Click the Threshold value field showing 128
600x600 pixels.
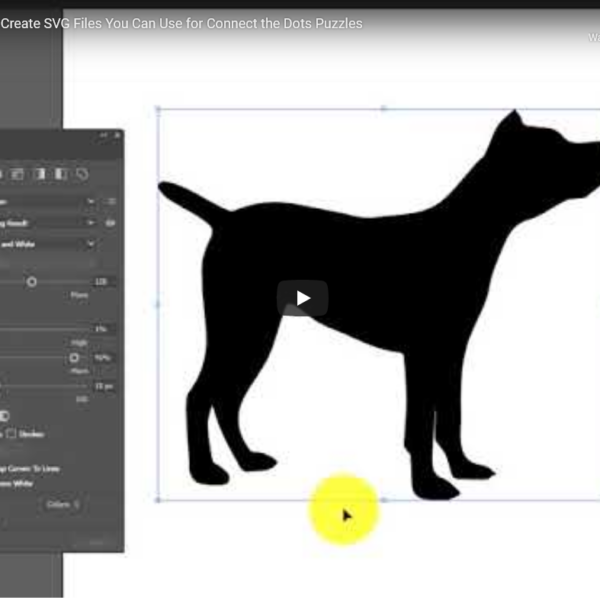pos(102,282)
